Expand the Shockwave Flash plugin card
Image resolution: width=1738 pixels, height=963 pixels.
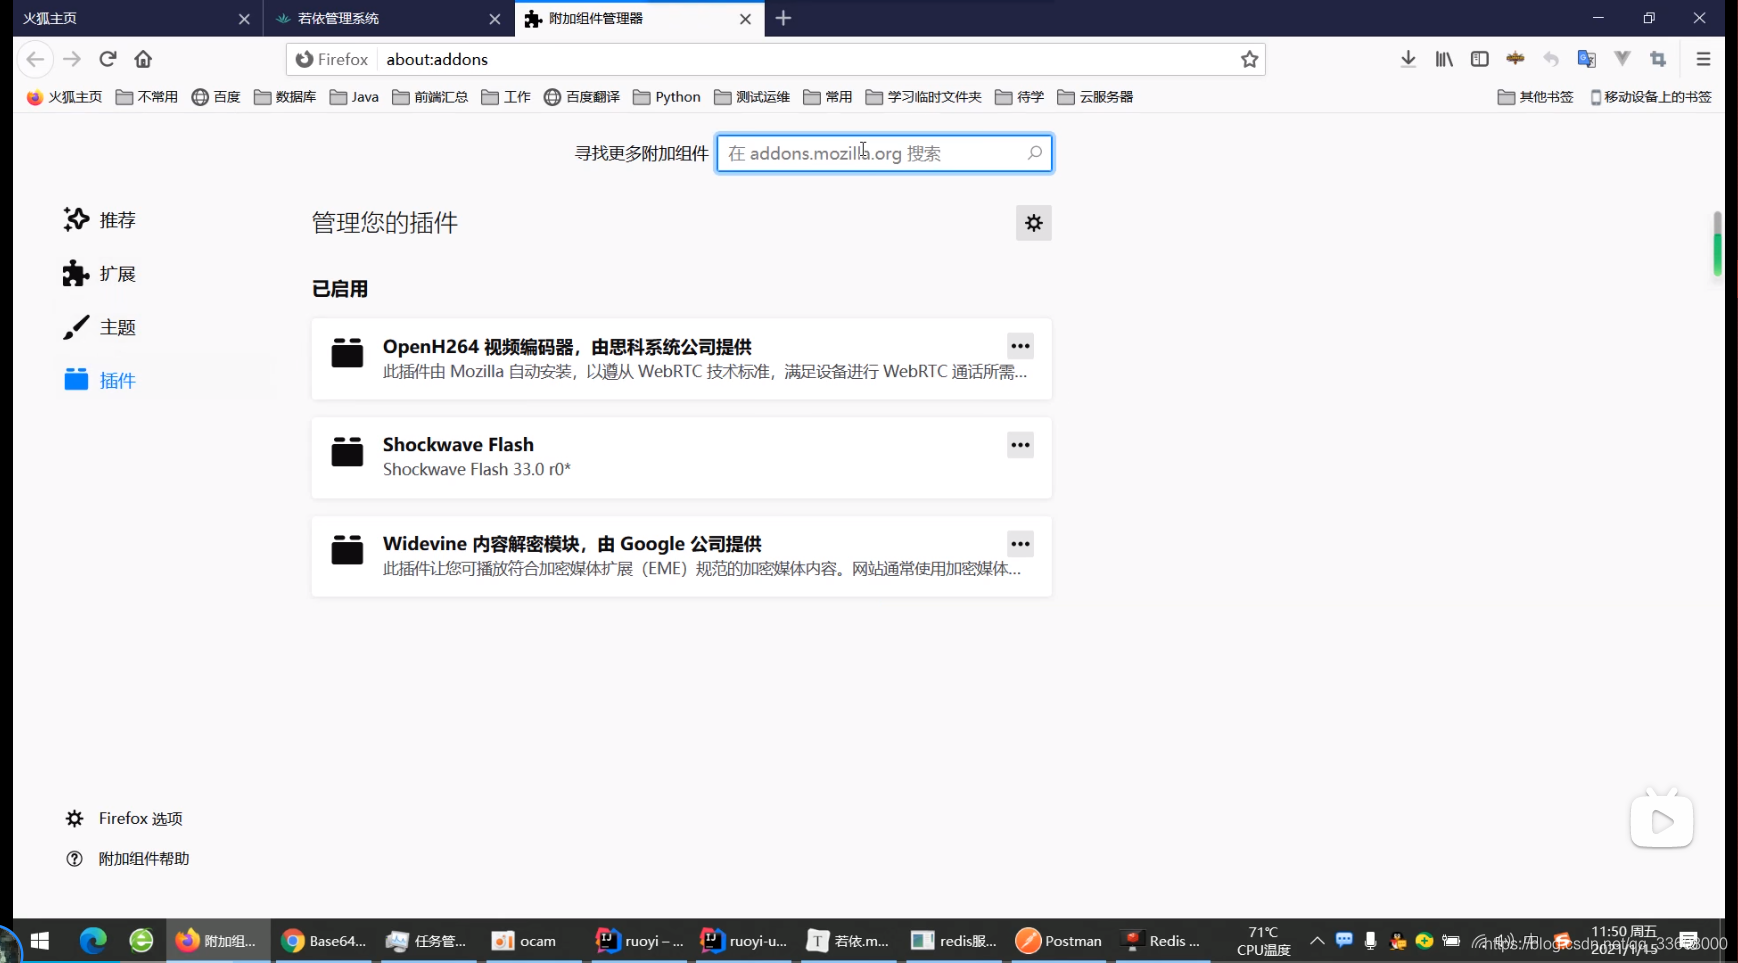(x=682, y=458)
